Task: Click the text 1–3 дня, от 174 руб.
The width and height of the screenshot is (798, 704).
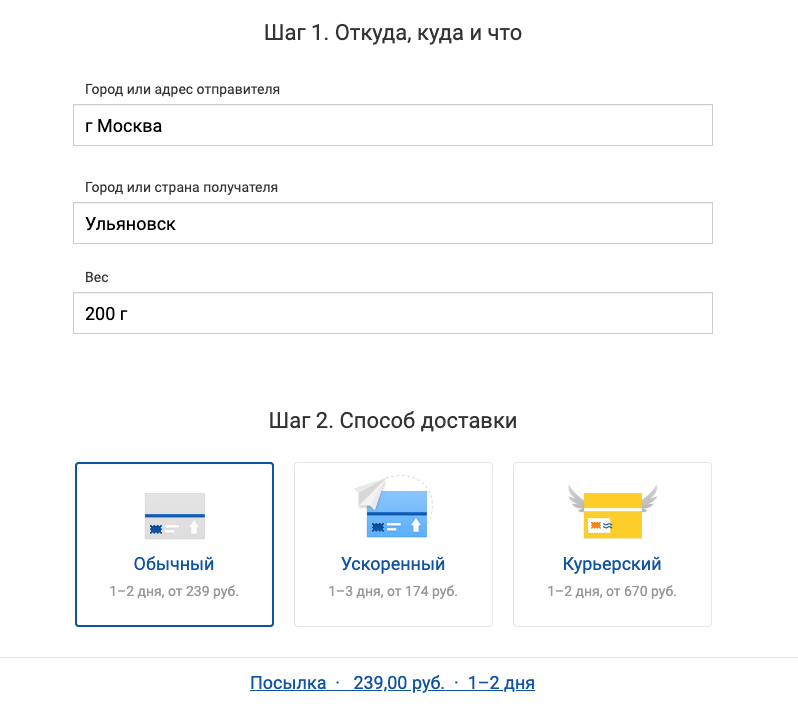Action: click(x=393, y=592)
